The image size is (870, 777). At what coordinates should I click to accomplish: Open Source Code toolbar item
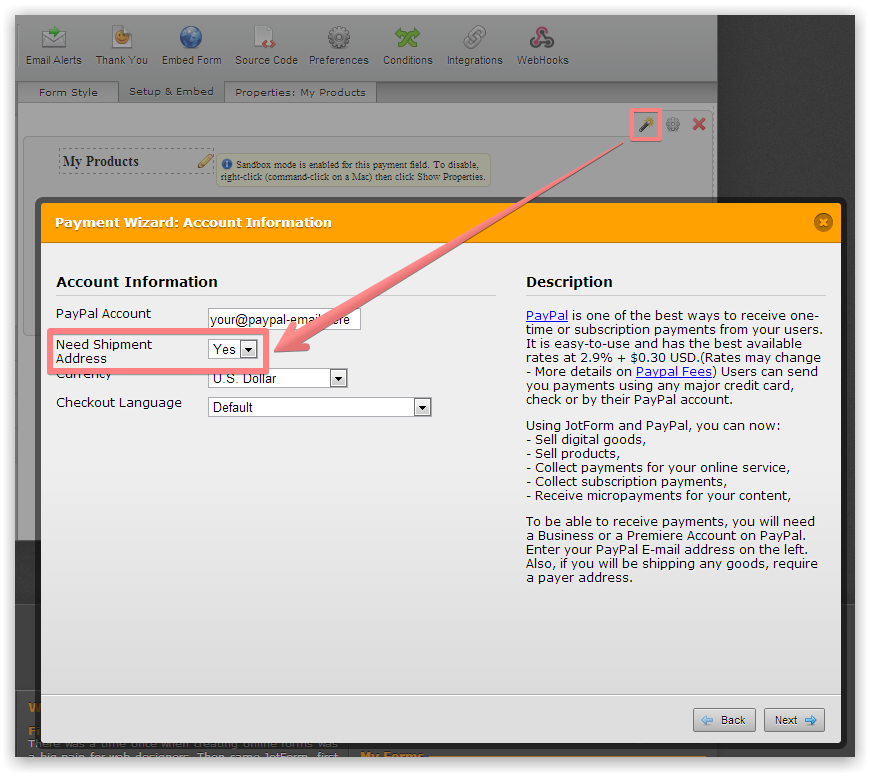(266, 47)
